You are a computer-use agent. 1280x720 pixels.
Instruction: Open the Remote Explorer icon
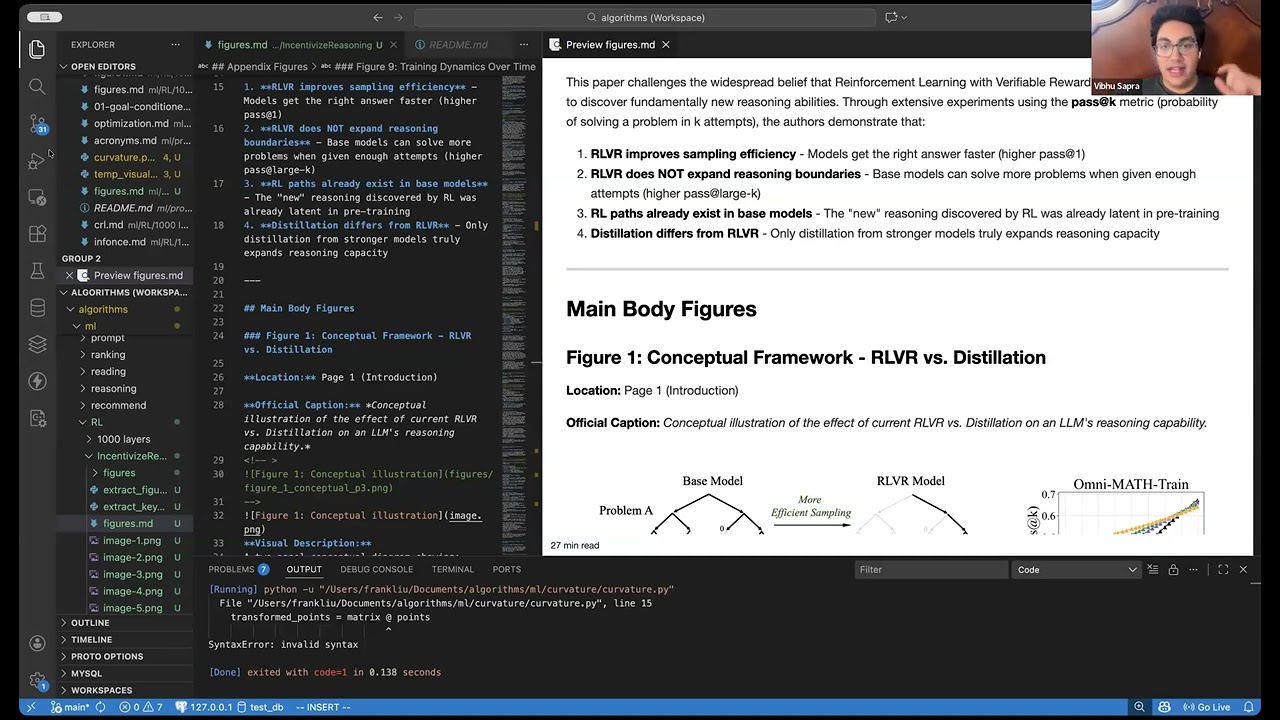(37, 197)
